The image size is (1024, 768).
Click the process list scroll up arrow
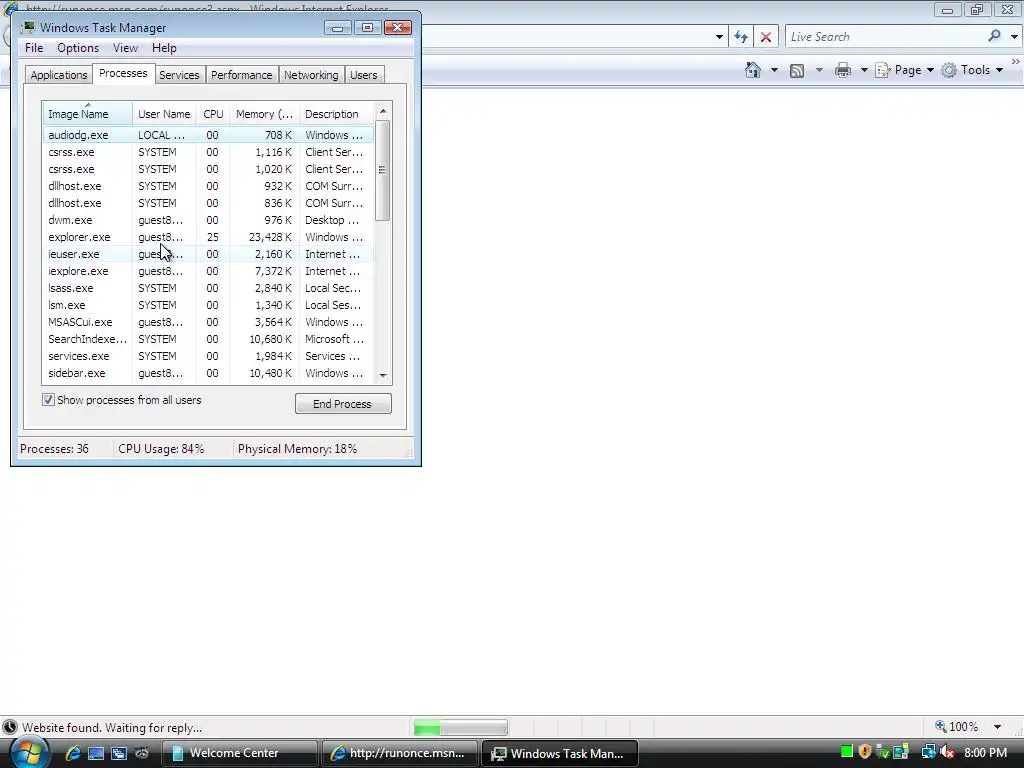383,111
